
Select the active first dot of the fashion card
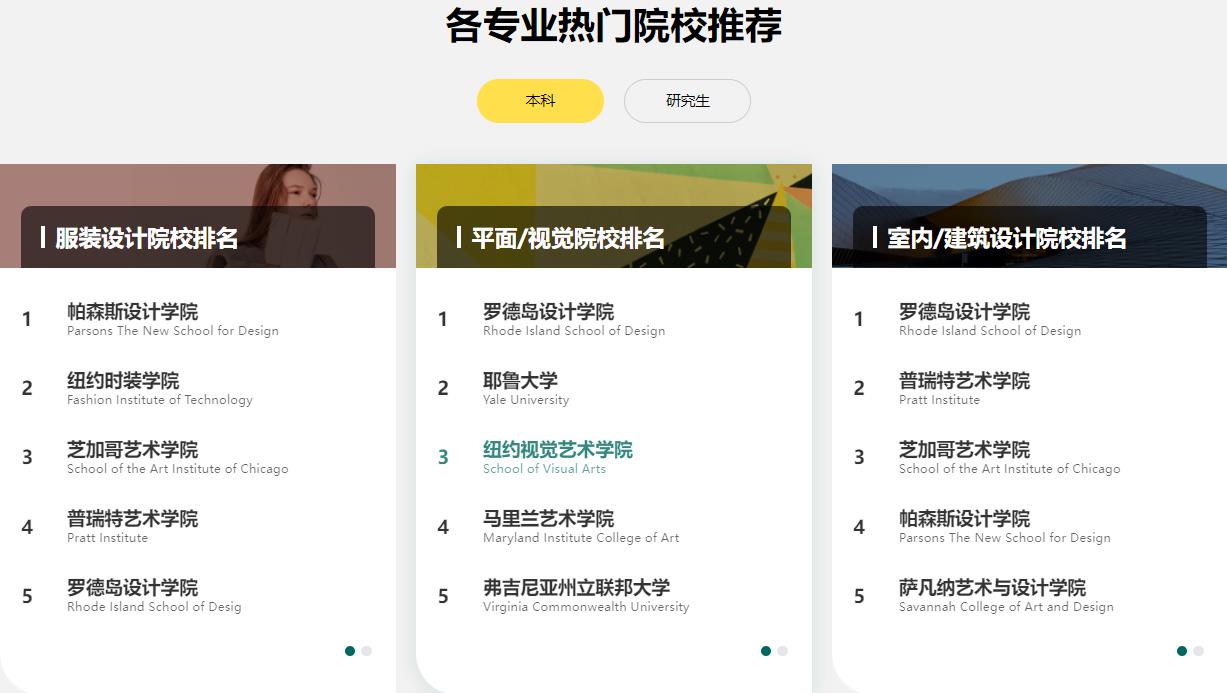click(350, 650)
